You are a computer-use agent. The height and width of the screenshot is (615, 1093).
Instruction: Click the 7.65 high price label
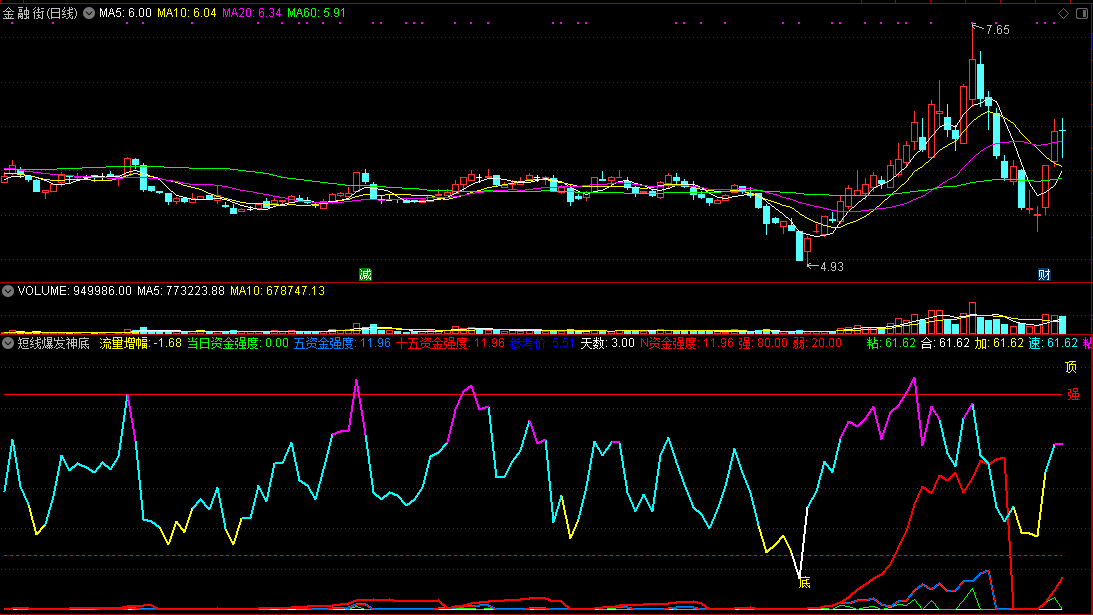[x=998, y=30]
